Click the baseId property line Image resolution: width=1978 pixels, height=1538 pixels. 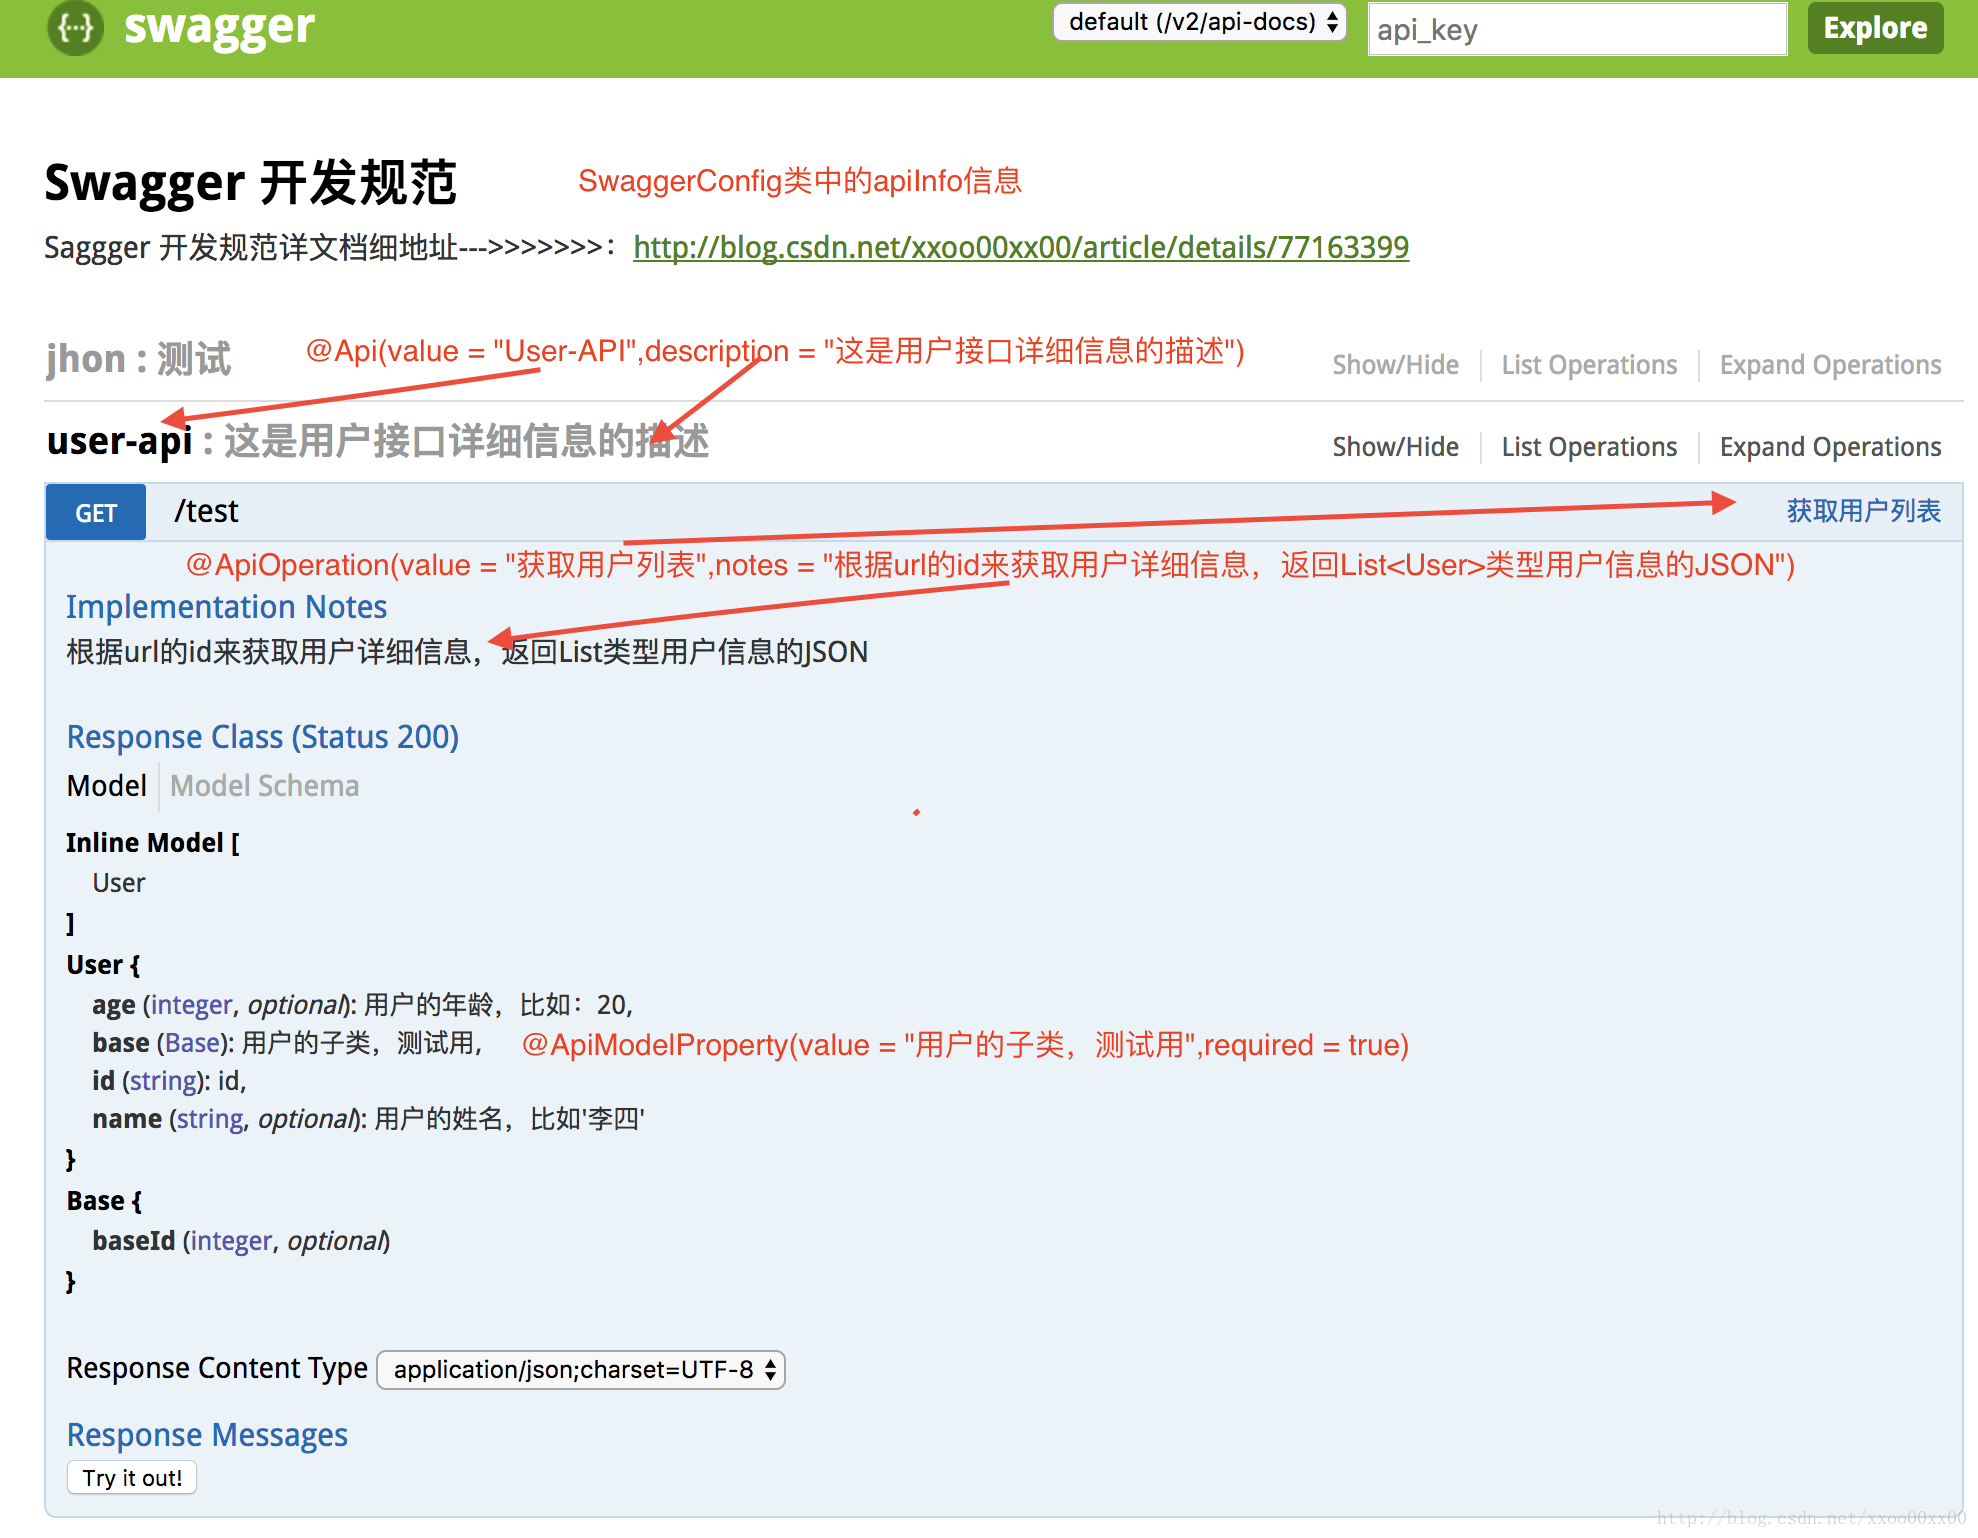241,1241
